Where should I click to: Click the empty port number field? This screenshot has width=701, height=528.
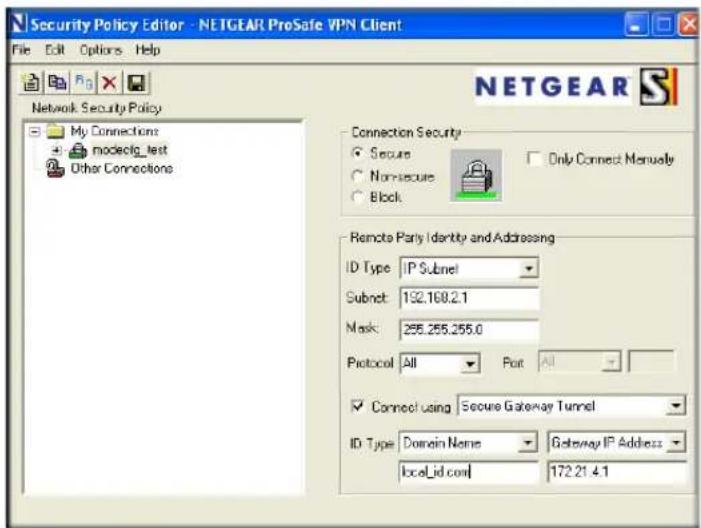pyautogui.click(x=652, y=362)
